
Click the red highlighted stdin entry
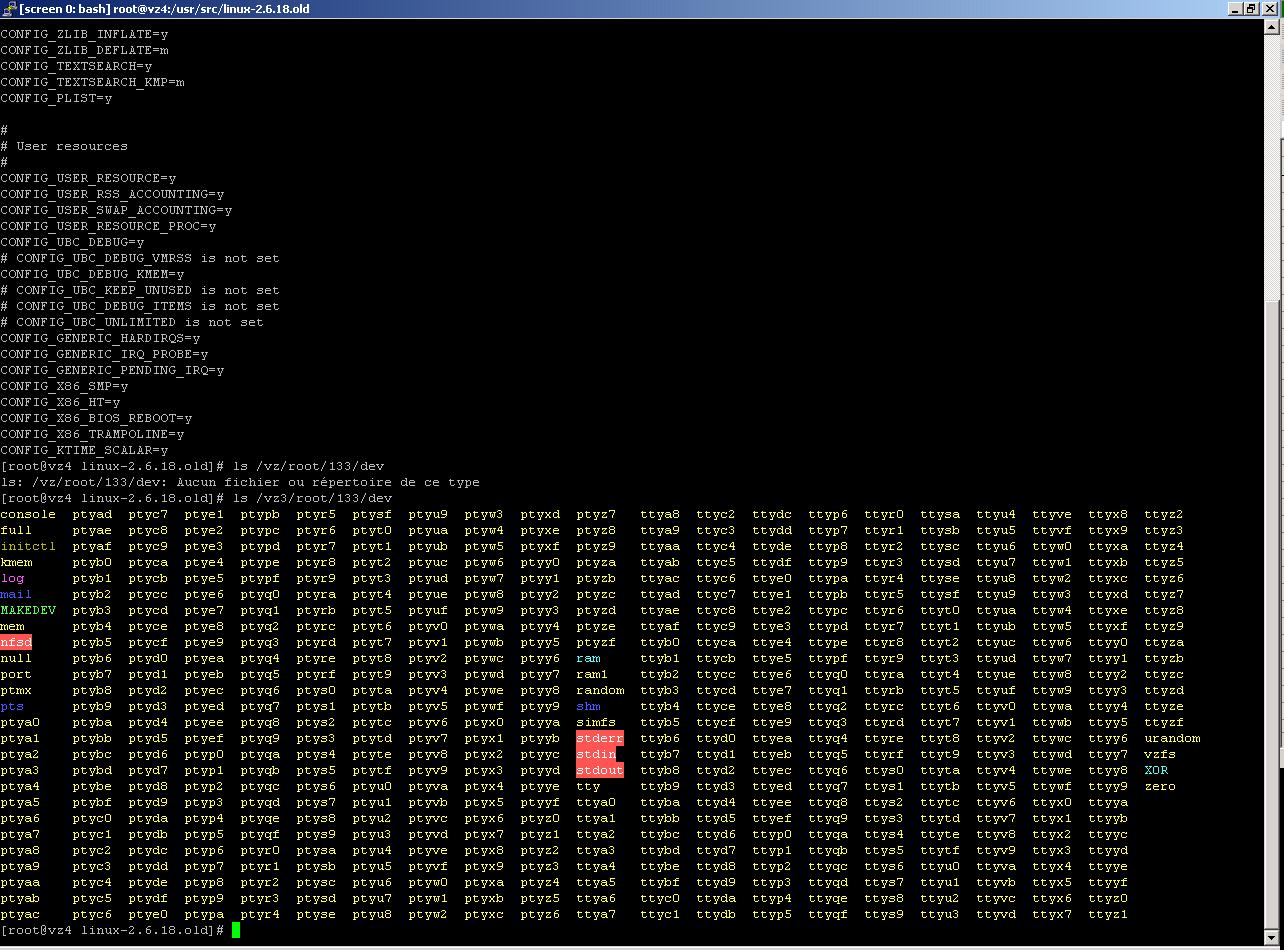(x=596, y=755)
